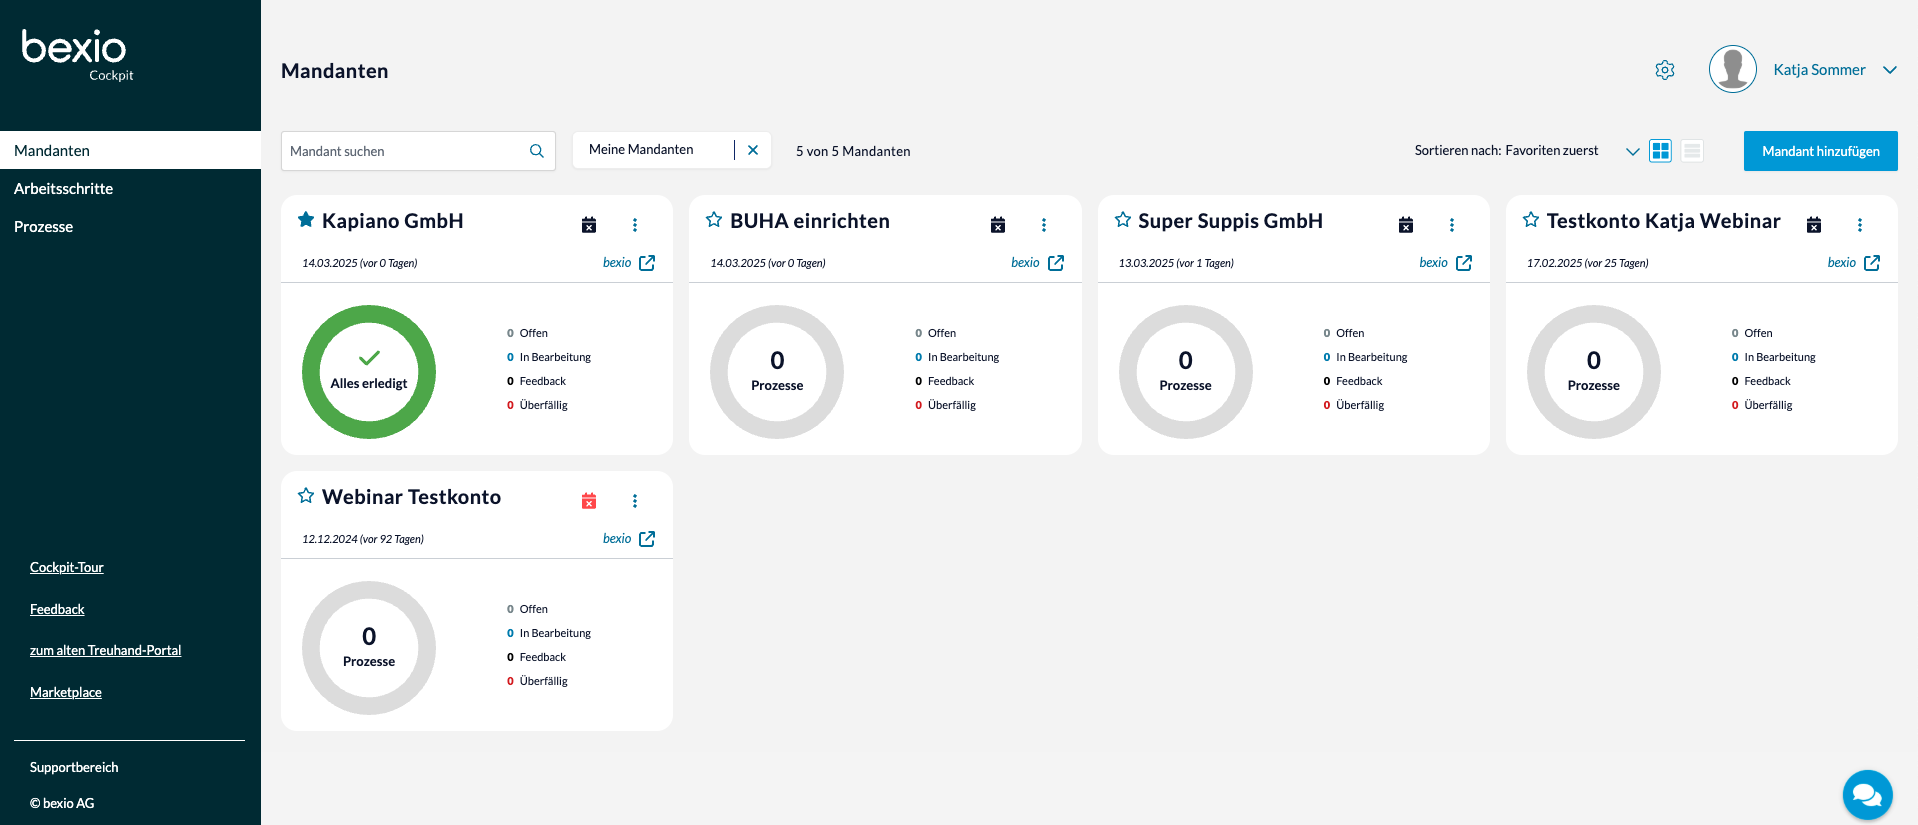The height and width of the screenshot is (825, 1918).
Task: Switch to grid view layout
Action: [x=1660, y=151]
